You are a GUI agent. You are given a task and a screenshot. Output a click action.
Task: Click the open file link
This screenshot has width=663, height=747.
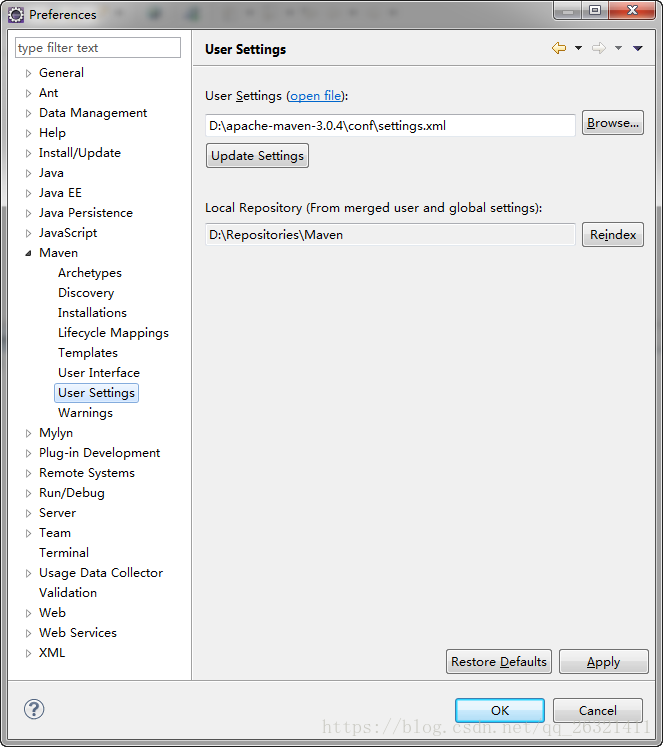315,96
